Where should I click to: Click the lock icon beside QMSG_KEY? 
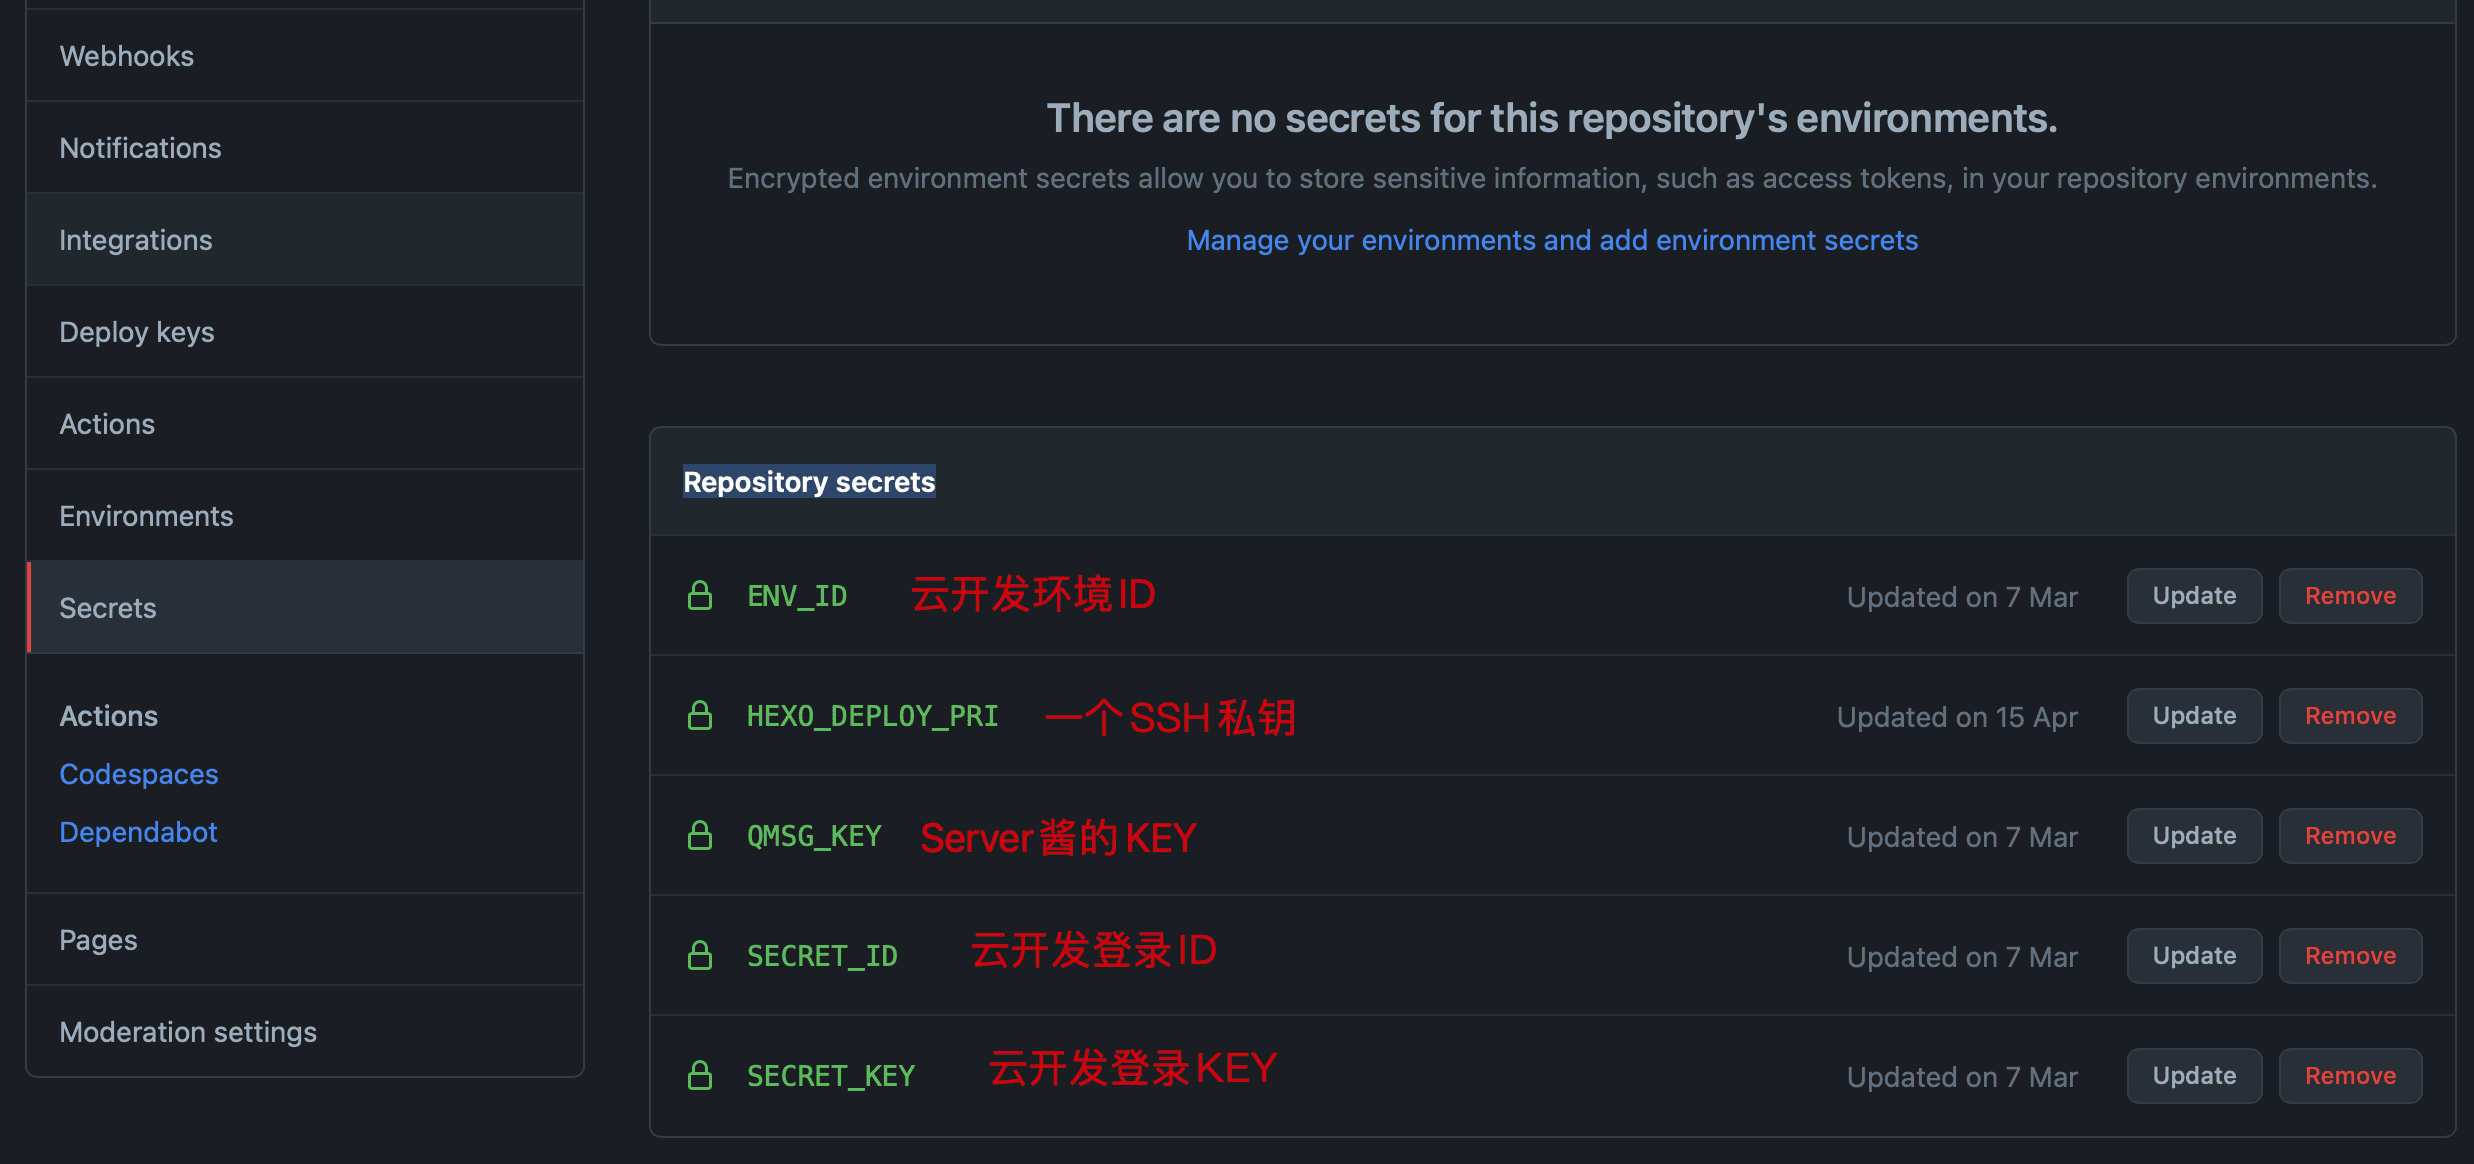click(700, 836)
